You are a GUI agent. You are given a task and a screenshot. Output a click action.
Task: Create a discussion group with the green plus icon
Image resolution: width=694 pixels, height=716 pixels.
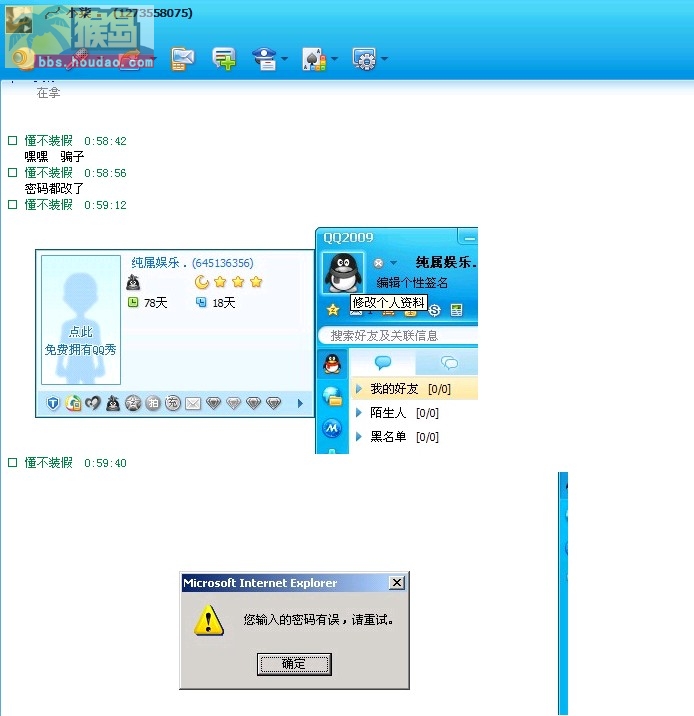pyautogui.click(x=224, y=59)
